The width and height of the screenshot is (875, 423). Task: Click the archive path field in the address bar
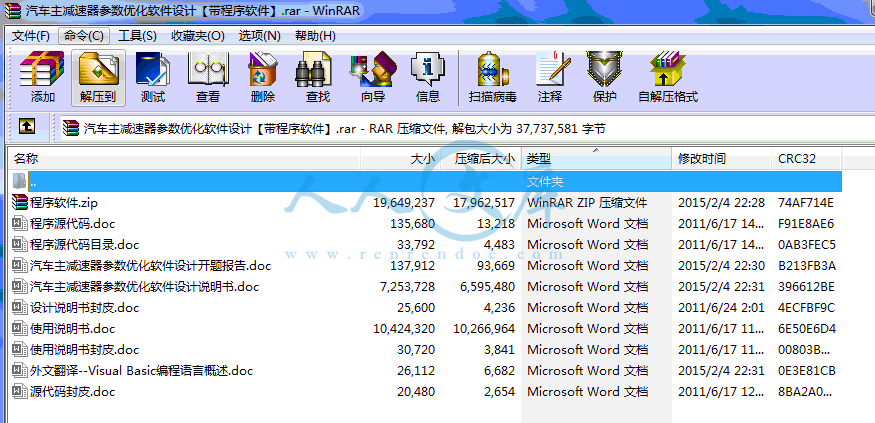(x=466, y=129)
